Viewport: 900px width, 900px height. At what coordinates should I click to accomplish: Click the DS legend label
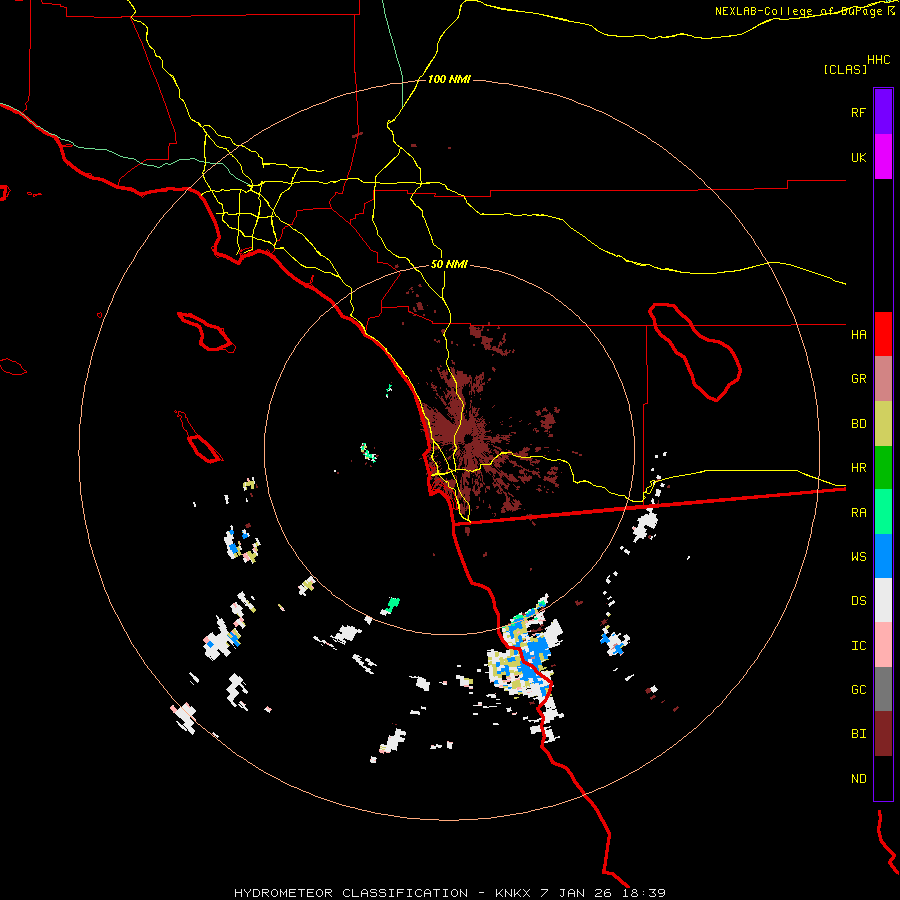[x=858, y=601]
